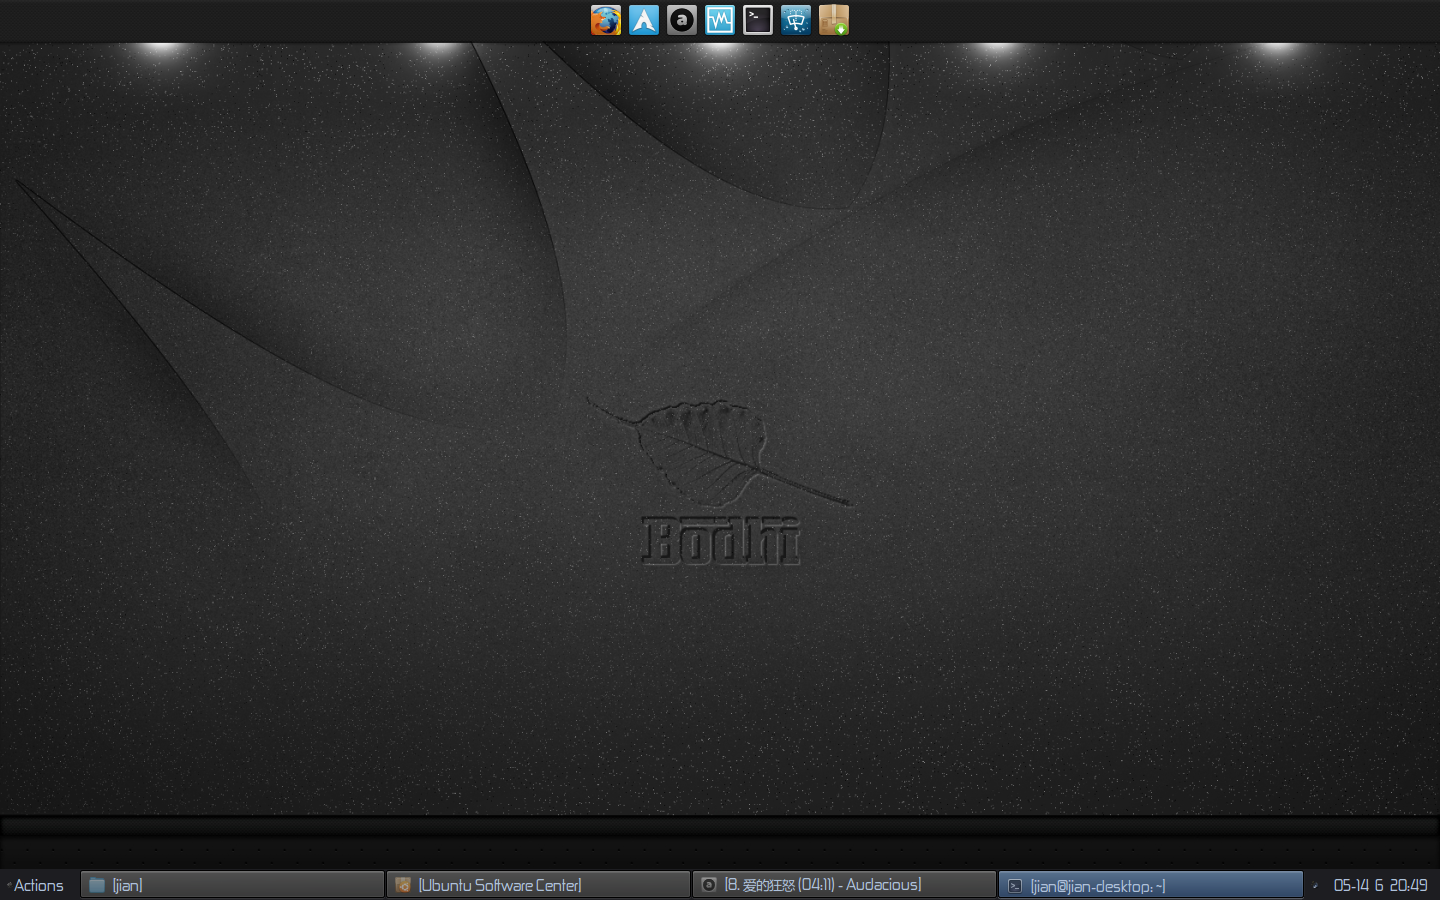Launch Firefox from the top dock

click(x=606, y=20)
